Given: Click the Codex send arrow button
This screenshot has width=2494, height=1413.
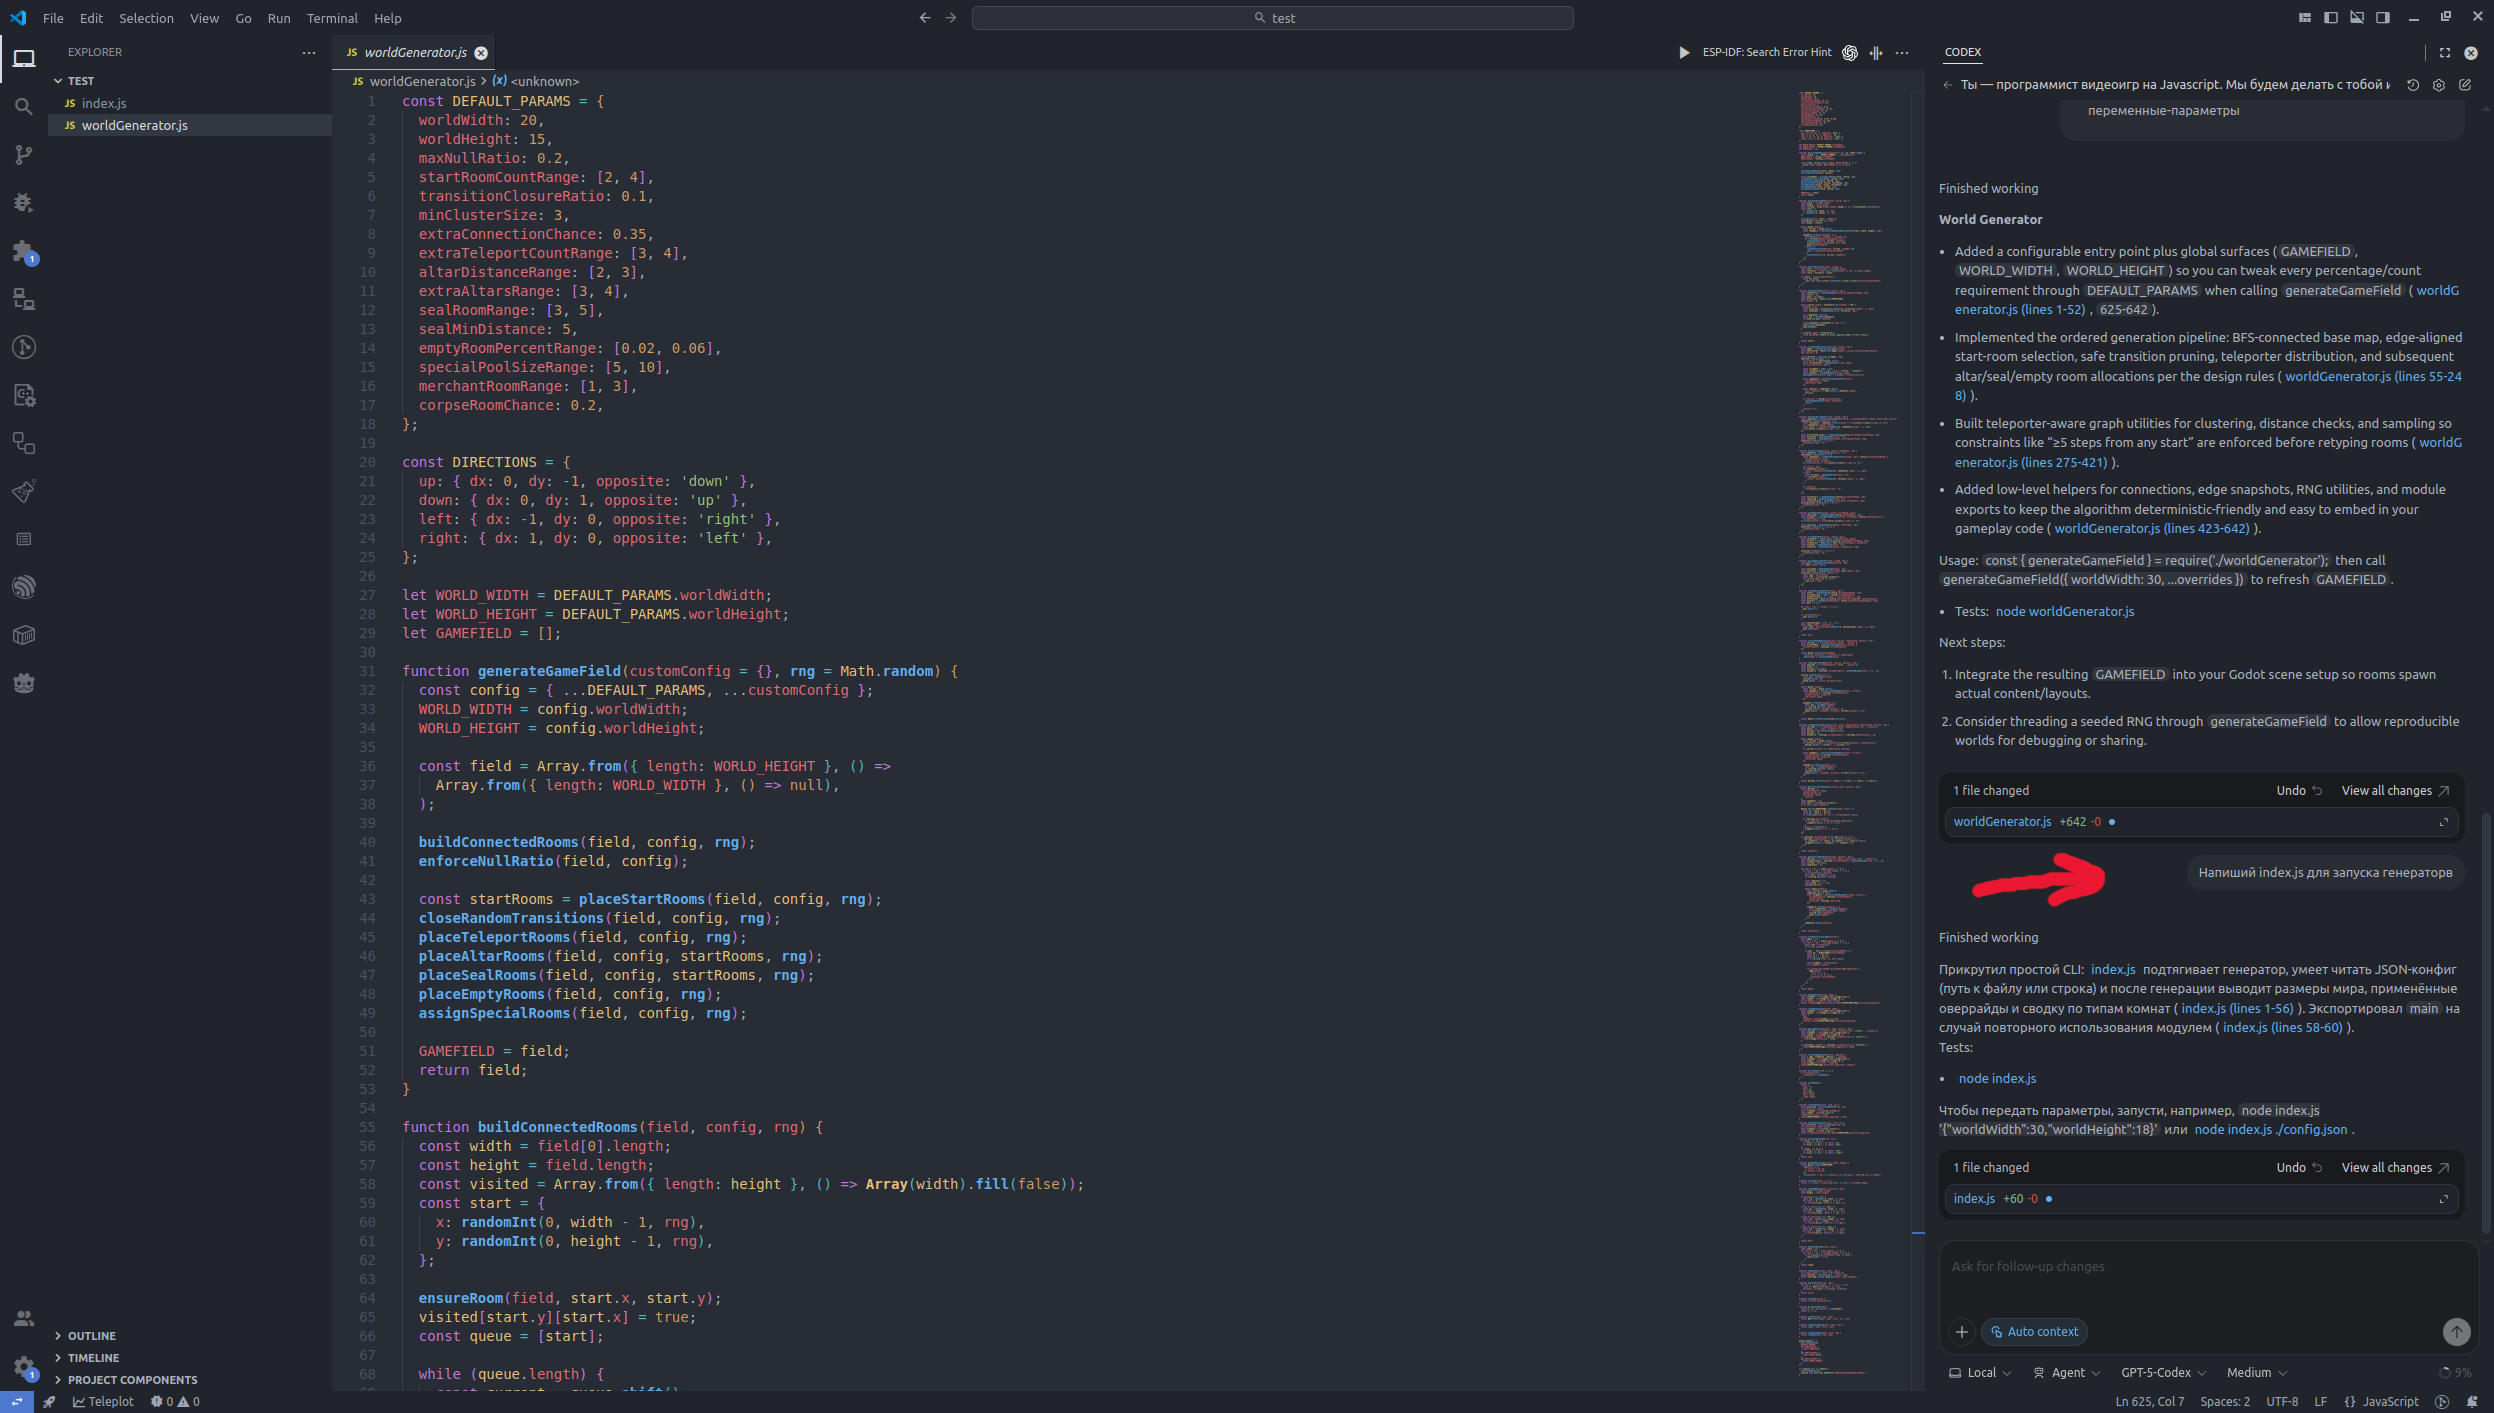Looking at the screenshot, I should (2456, 1331).
